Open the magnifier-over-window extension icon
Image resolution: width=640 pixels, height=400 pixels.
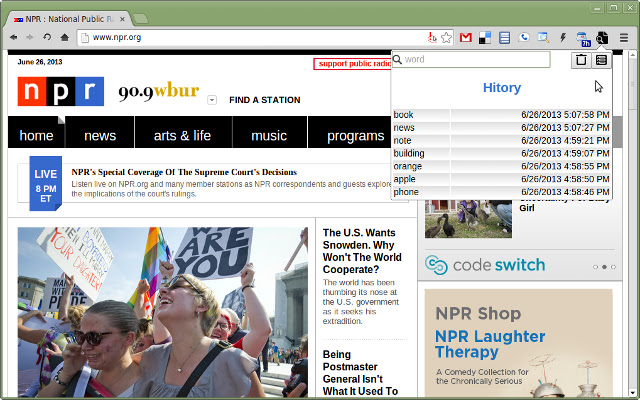[543, 38]
